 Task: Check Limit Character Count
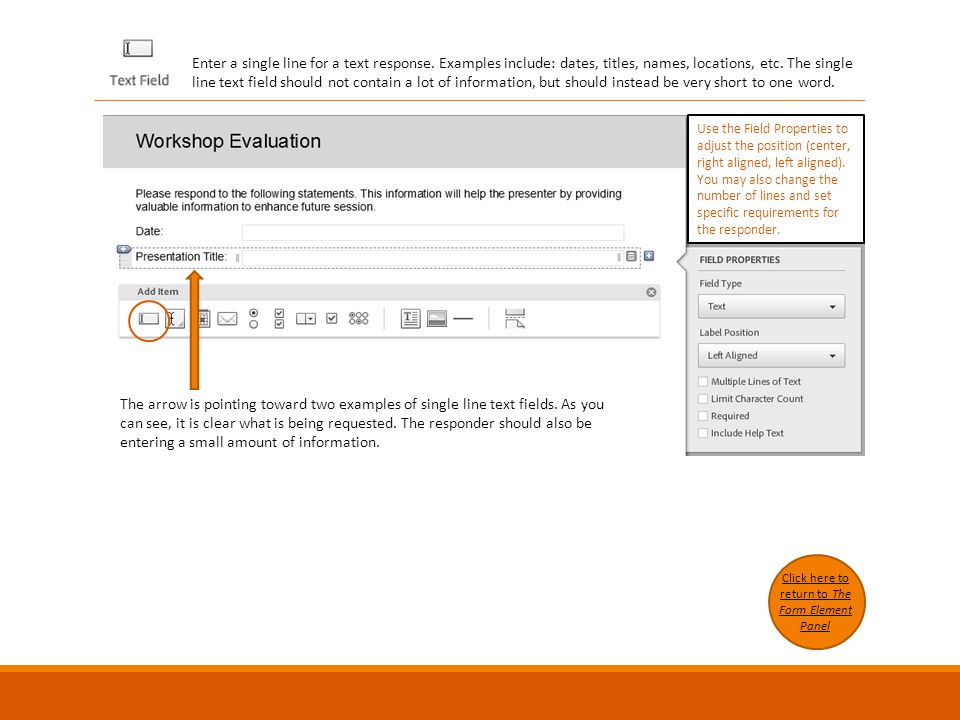(x=703, y=399)
